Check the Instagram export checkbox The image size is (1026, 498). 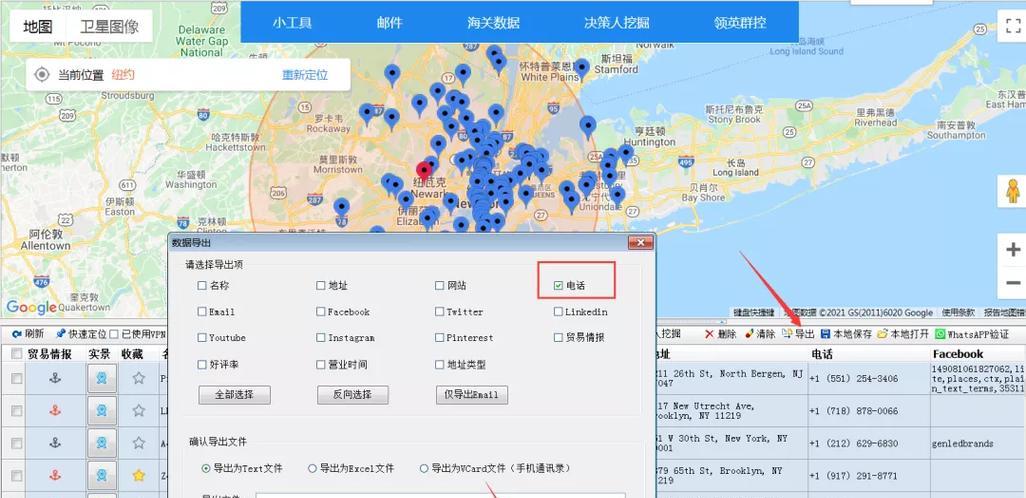coord(321,338)
